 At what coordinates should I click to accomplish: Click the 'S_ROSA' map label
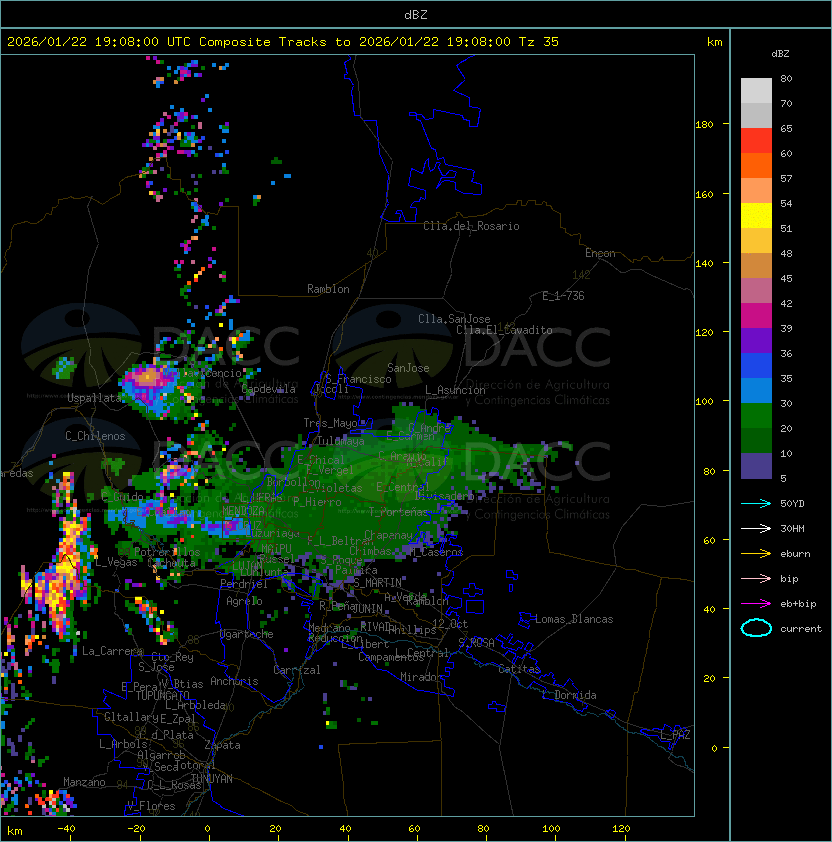pos(476,643)
